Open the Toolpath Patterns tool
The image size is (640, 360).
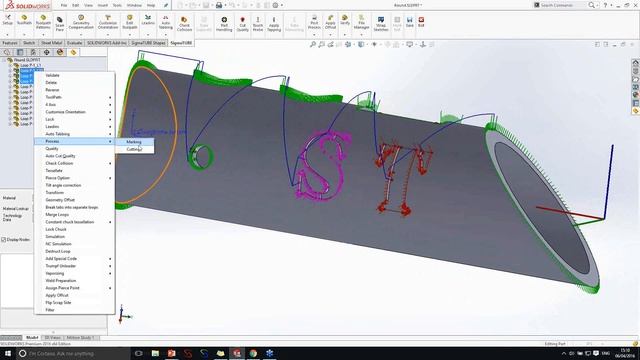point(43,22)
